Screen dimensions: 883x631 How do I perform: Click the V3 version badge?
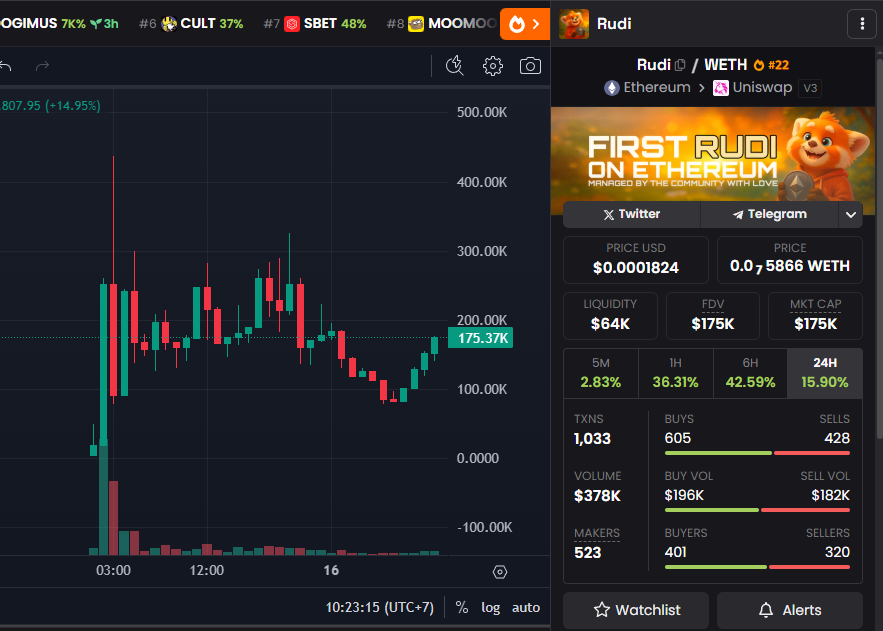810,88
